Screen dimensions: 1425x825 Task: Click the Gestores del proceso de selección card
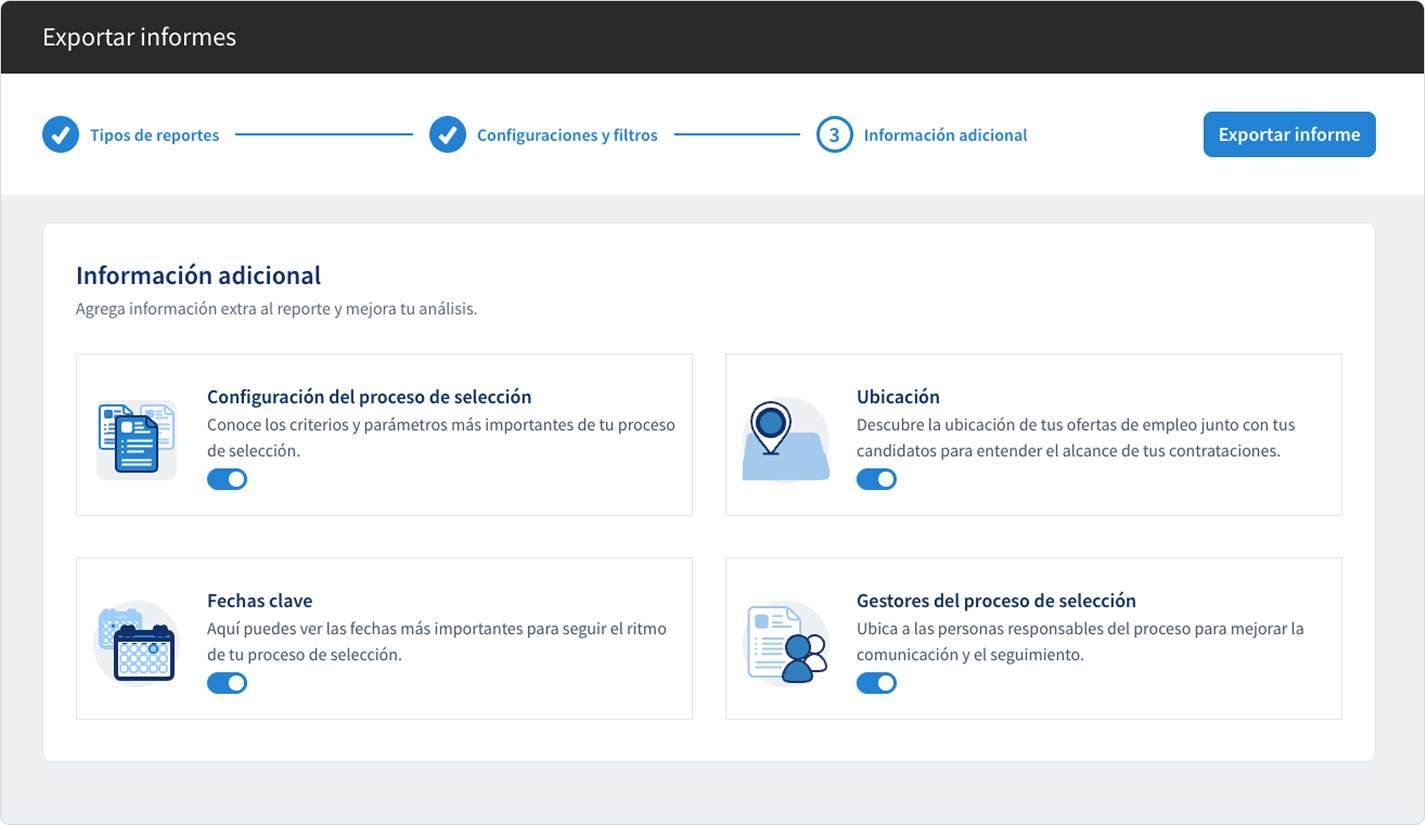pyautogui.click(x=1033, y=638)
